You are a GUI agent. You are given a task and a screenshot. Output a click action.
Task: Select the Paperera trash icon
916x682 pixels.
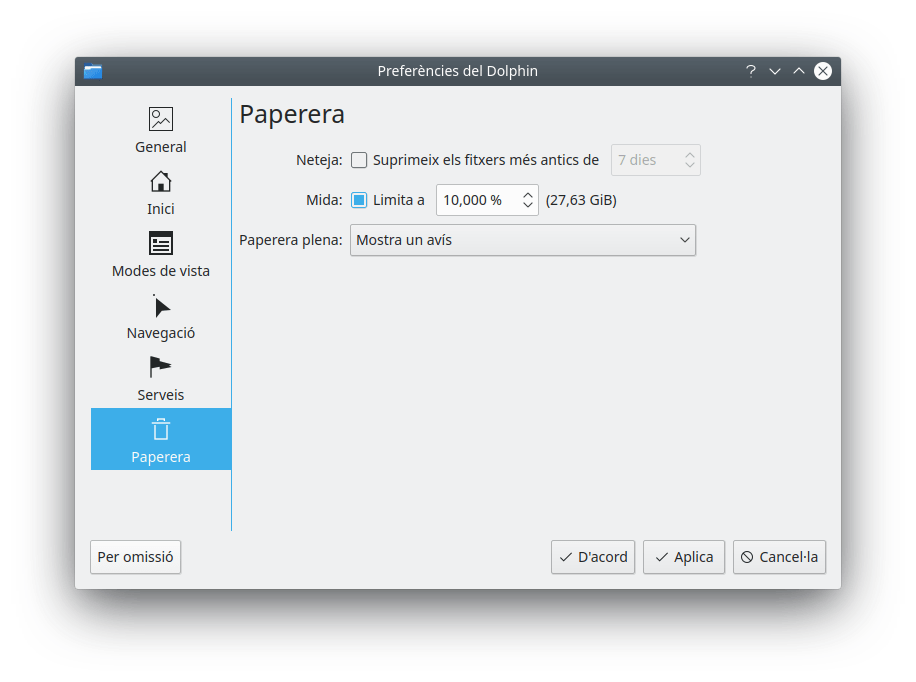click(160, 430)
